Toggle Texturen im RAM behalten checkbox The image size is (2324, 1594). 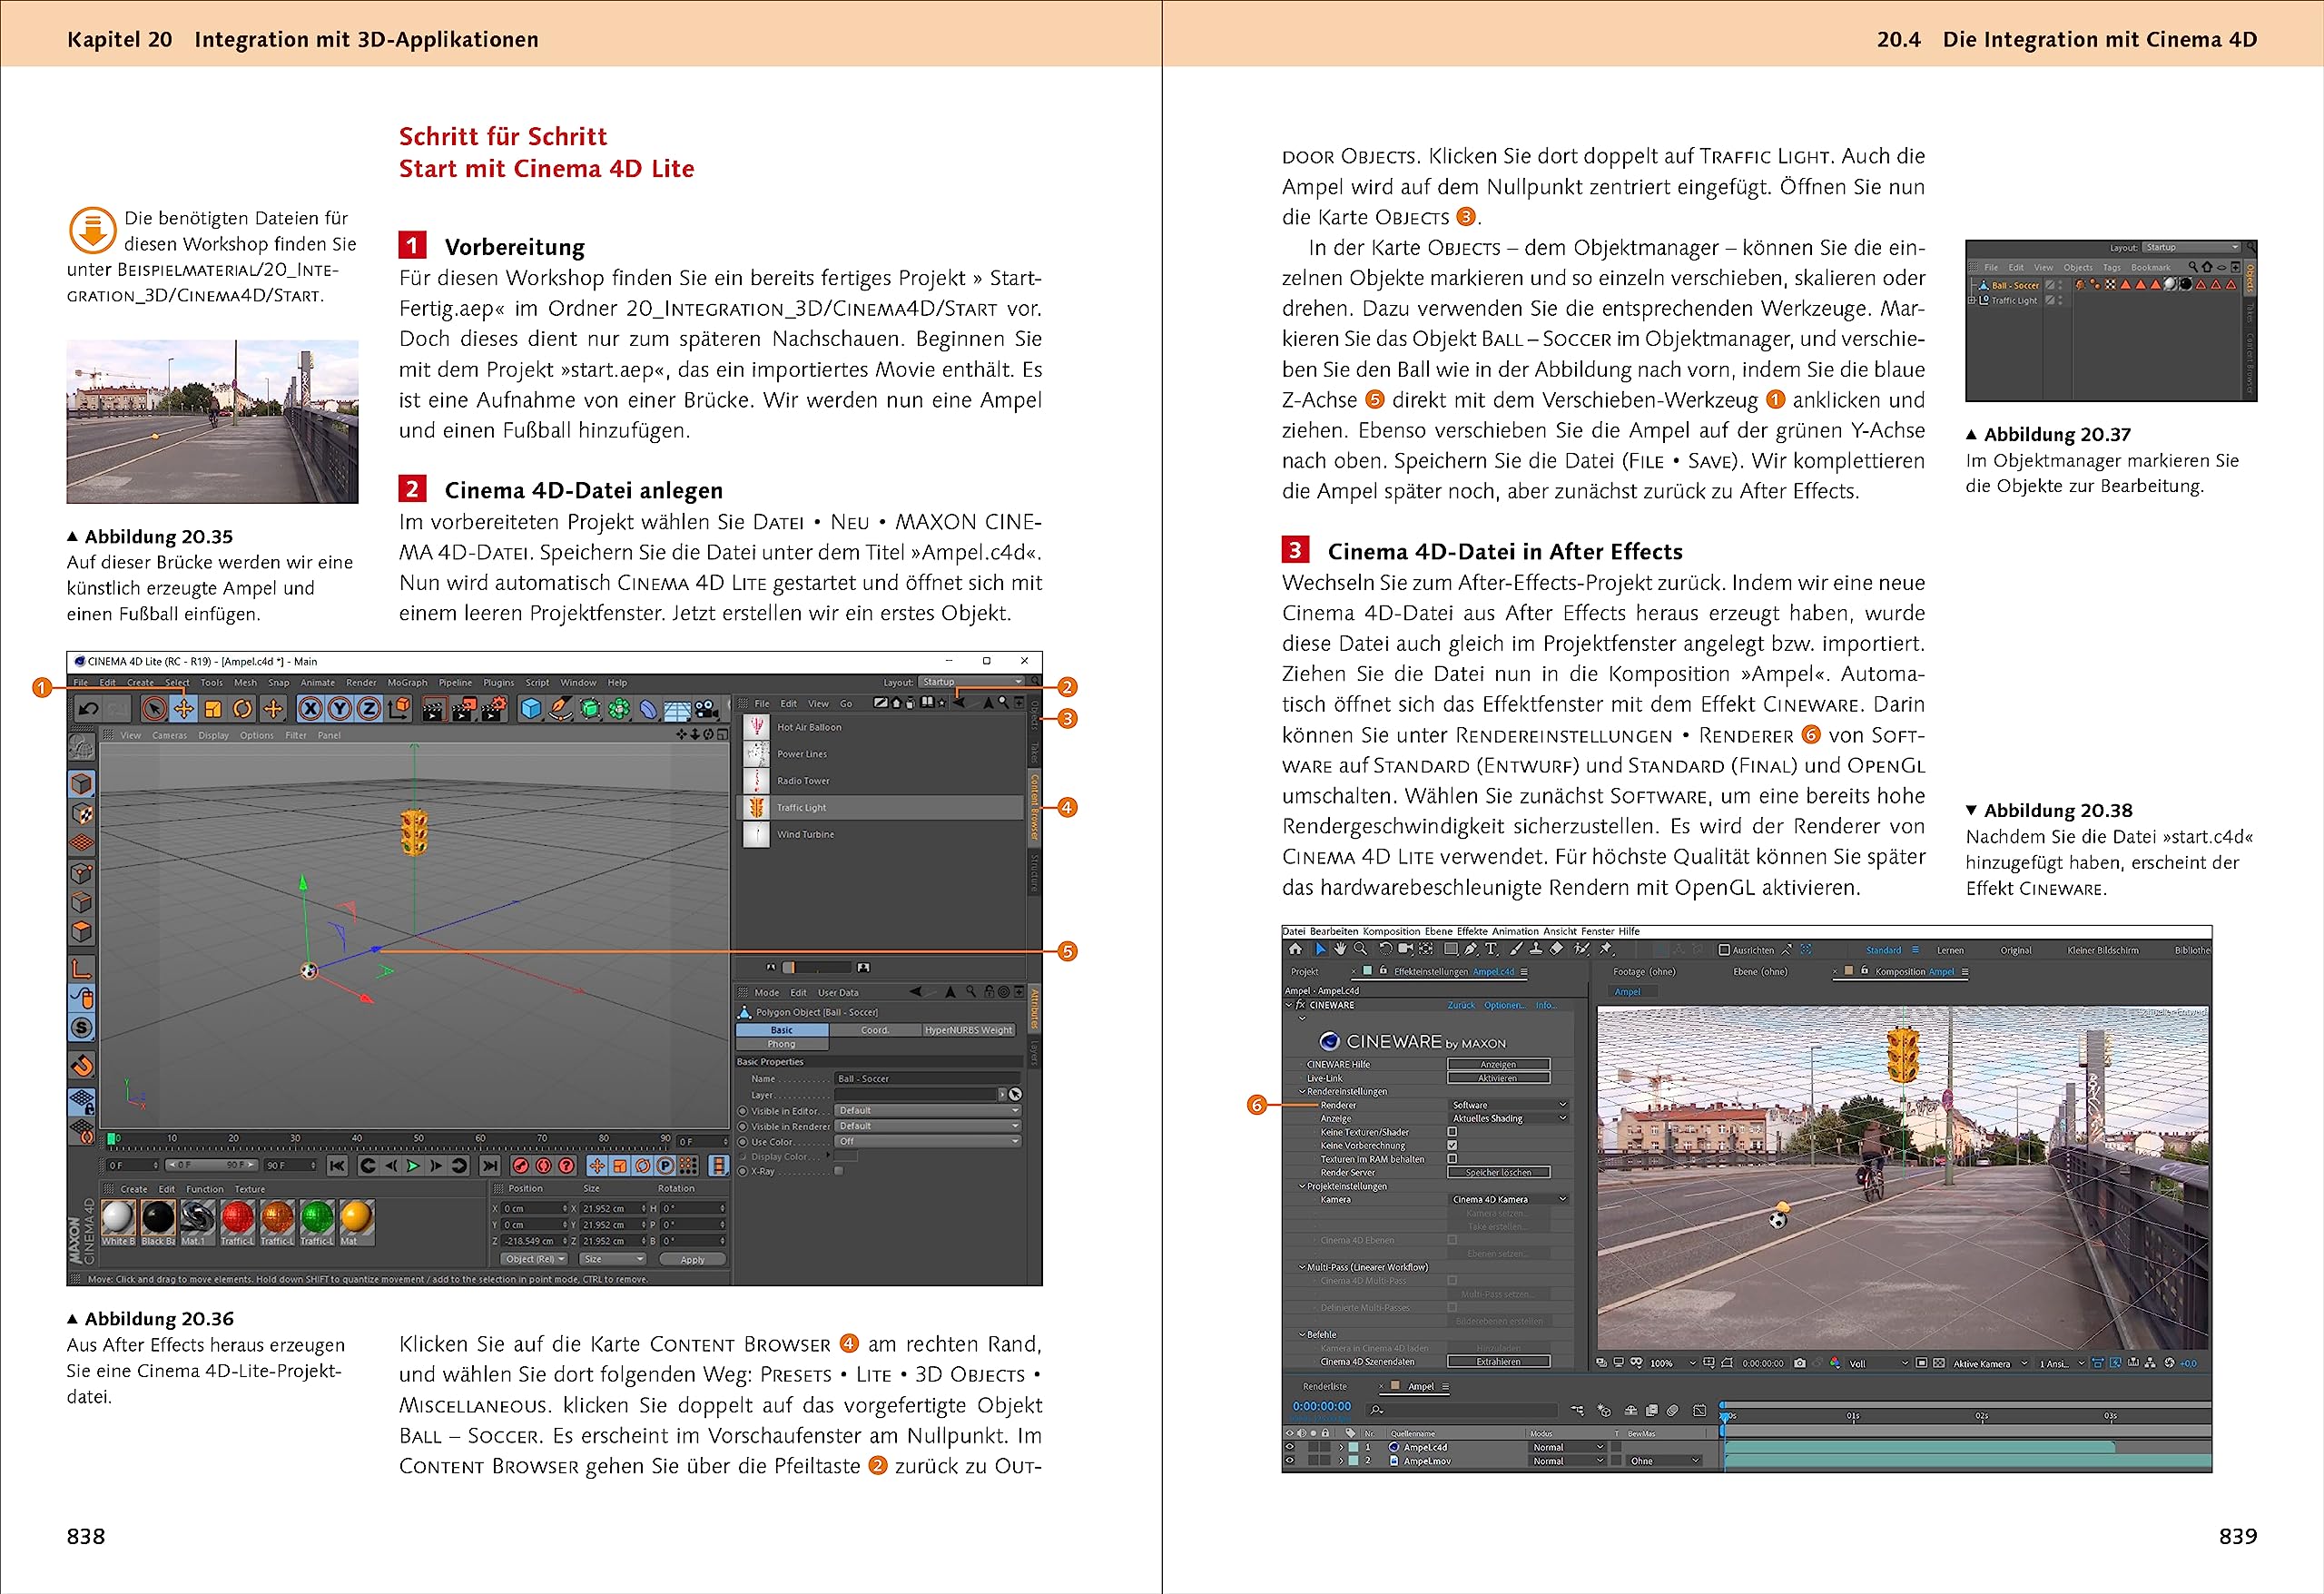click(x=1452, y=1159)
